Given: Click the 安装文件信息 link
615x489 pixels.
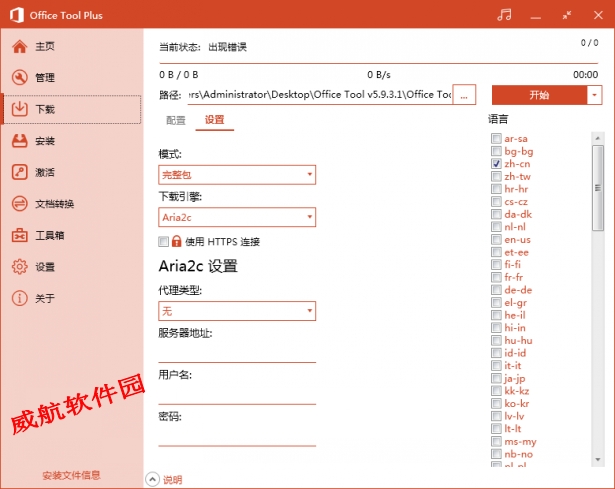Looking at the screenshot, I should coord(71,476).
